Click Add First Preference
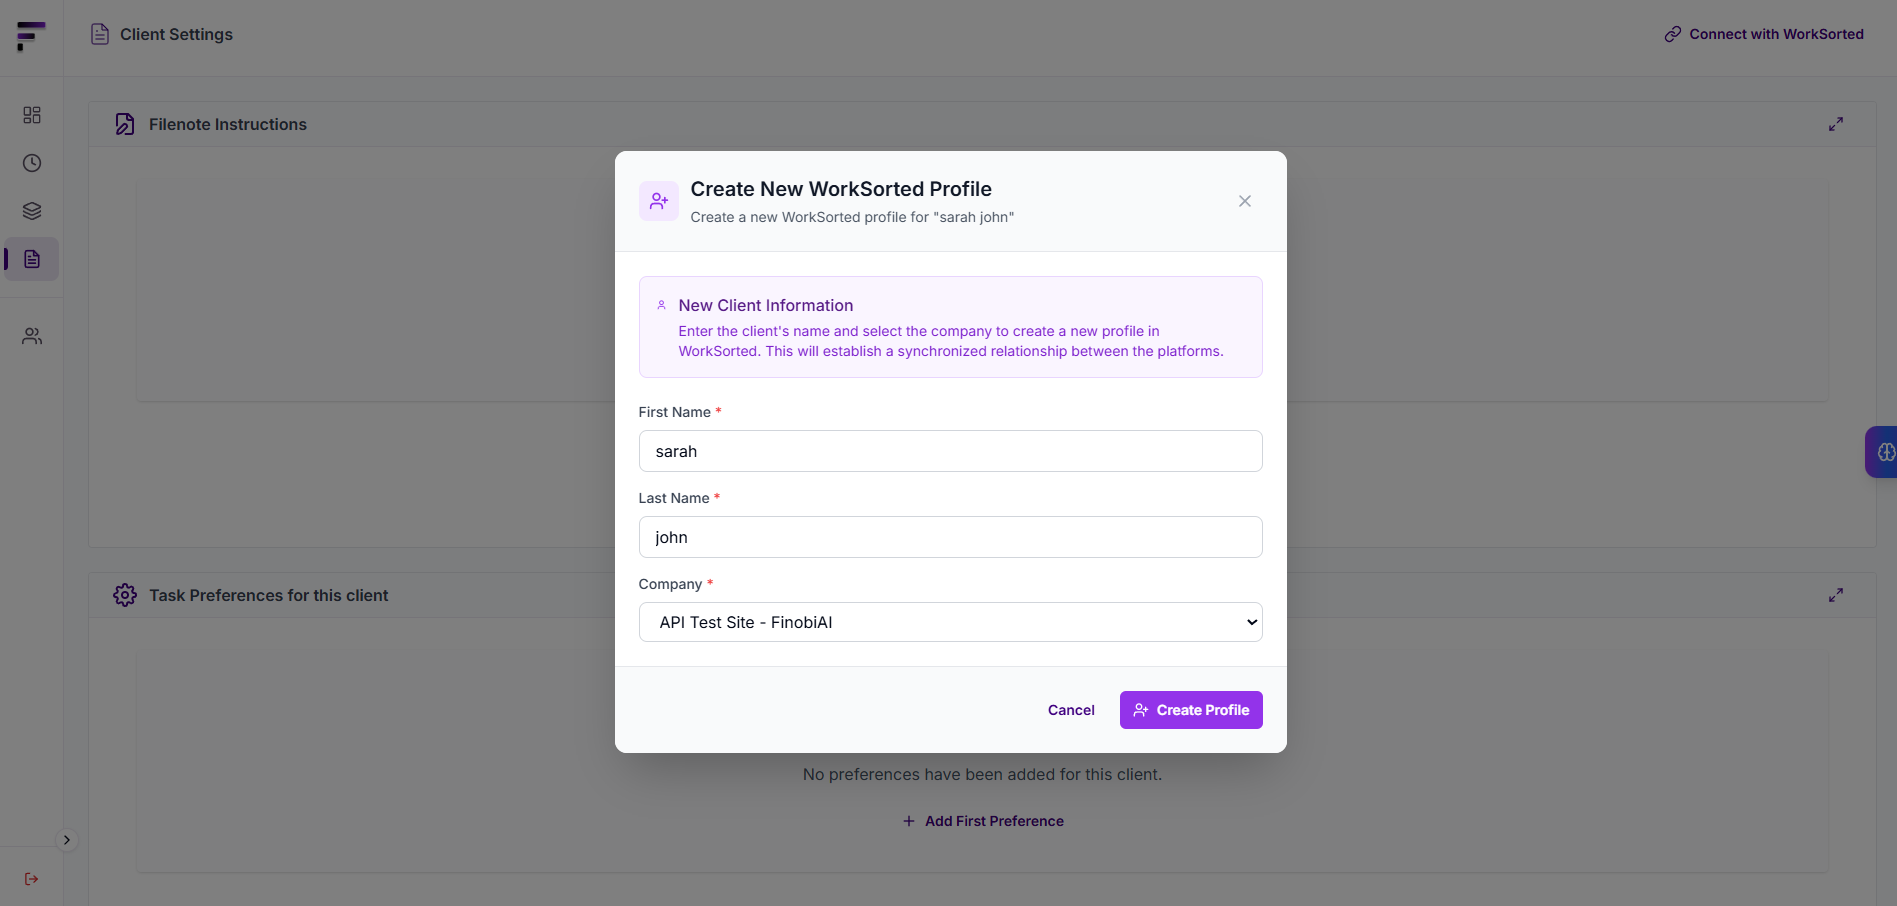The width and height of the screenshot is (1897, 906). click(983, 820)
